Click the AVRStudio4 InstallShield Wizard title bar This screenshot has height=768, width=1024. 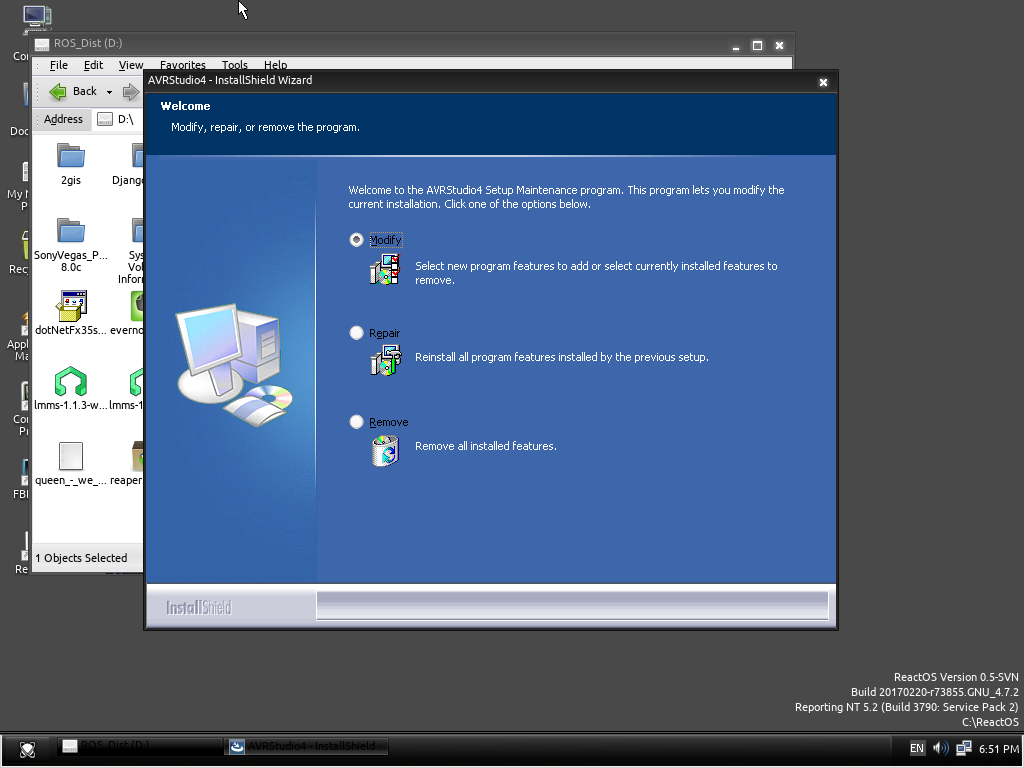click(481, 80)
